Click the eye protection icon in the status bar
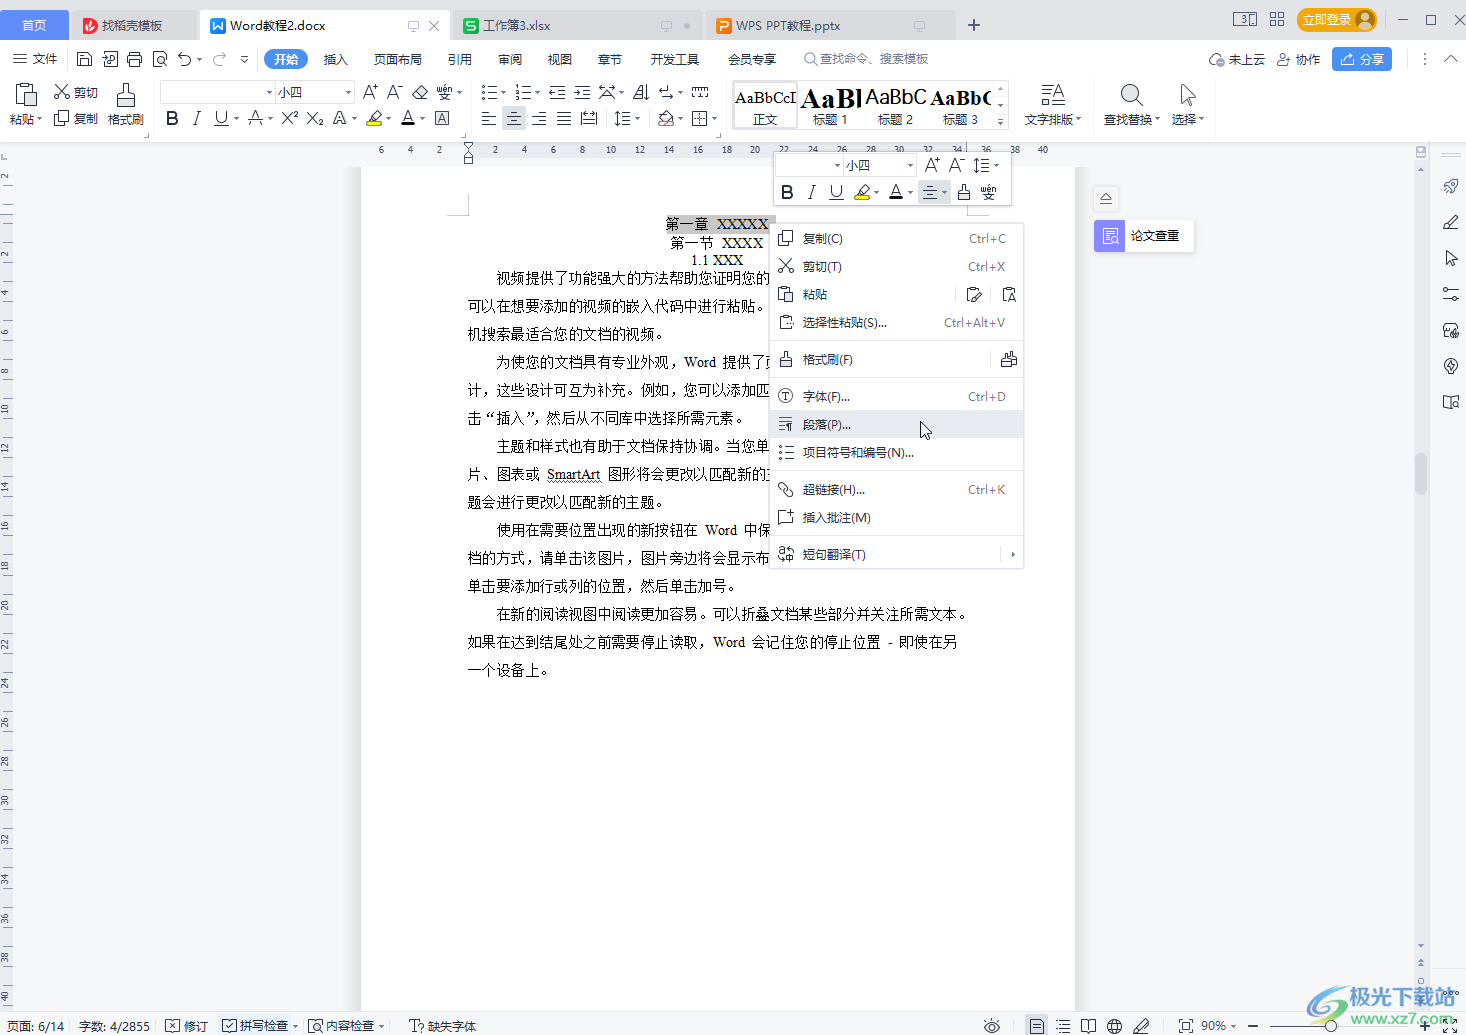The height and width of the screenshot is (1035, 1466). 991,1026
